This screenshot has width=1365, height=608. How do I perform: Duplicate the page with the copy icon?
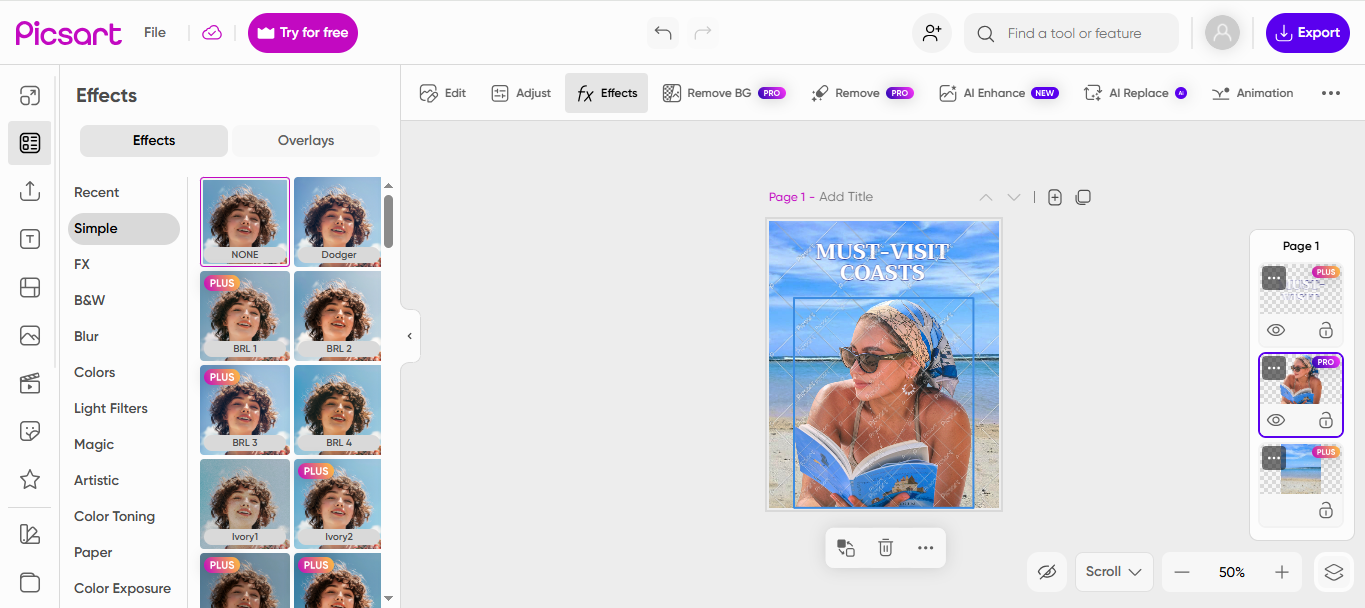[x=1083, y=197]
